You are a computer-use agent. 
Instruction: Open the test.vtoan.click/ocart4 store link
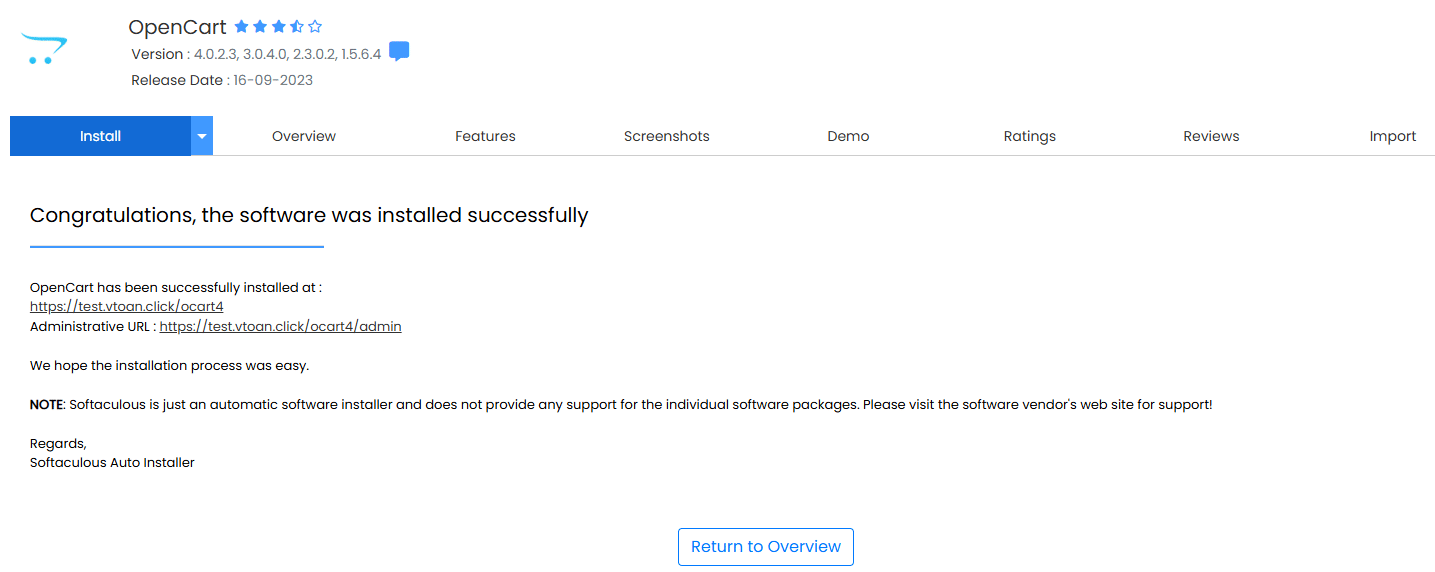(127, 307)
